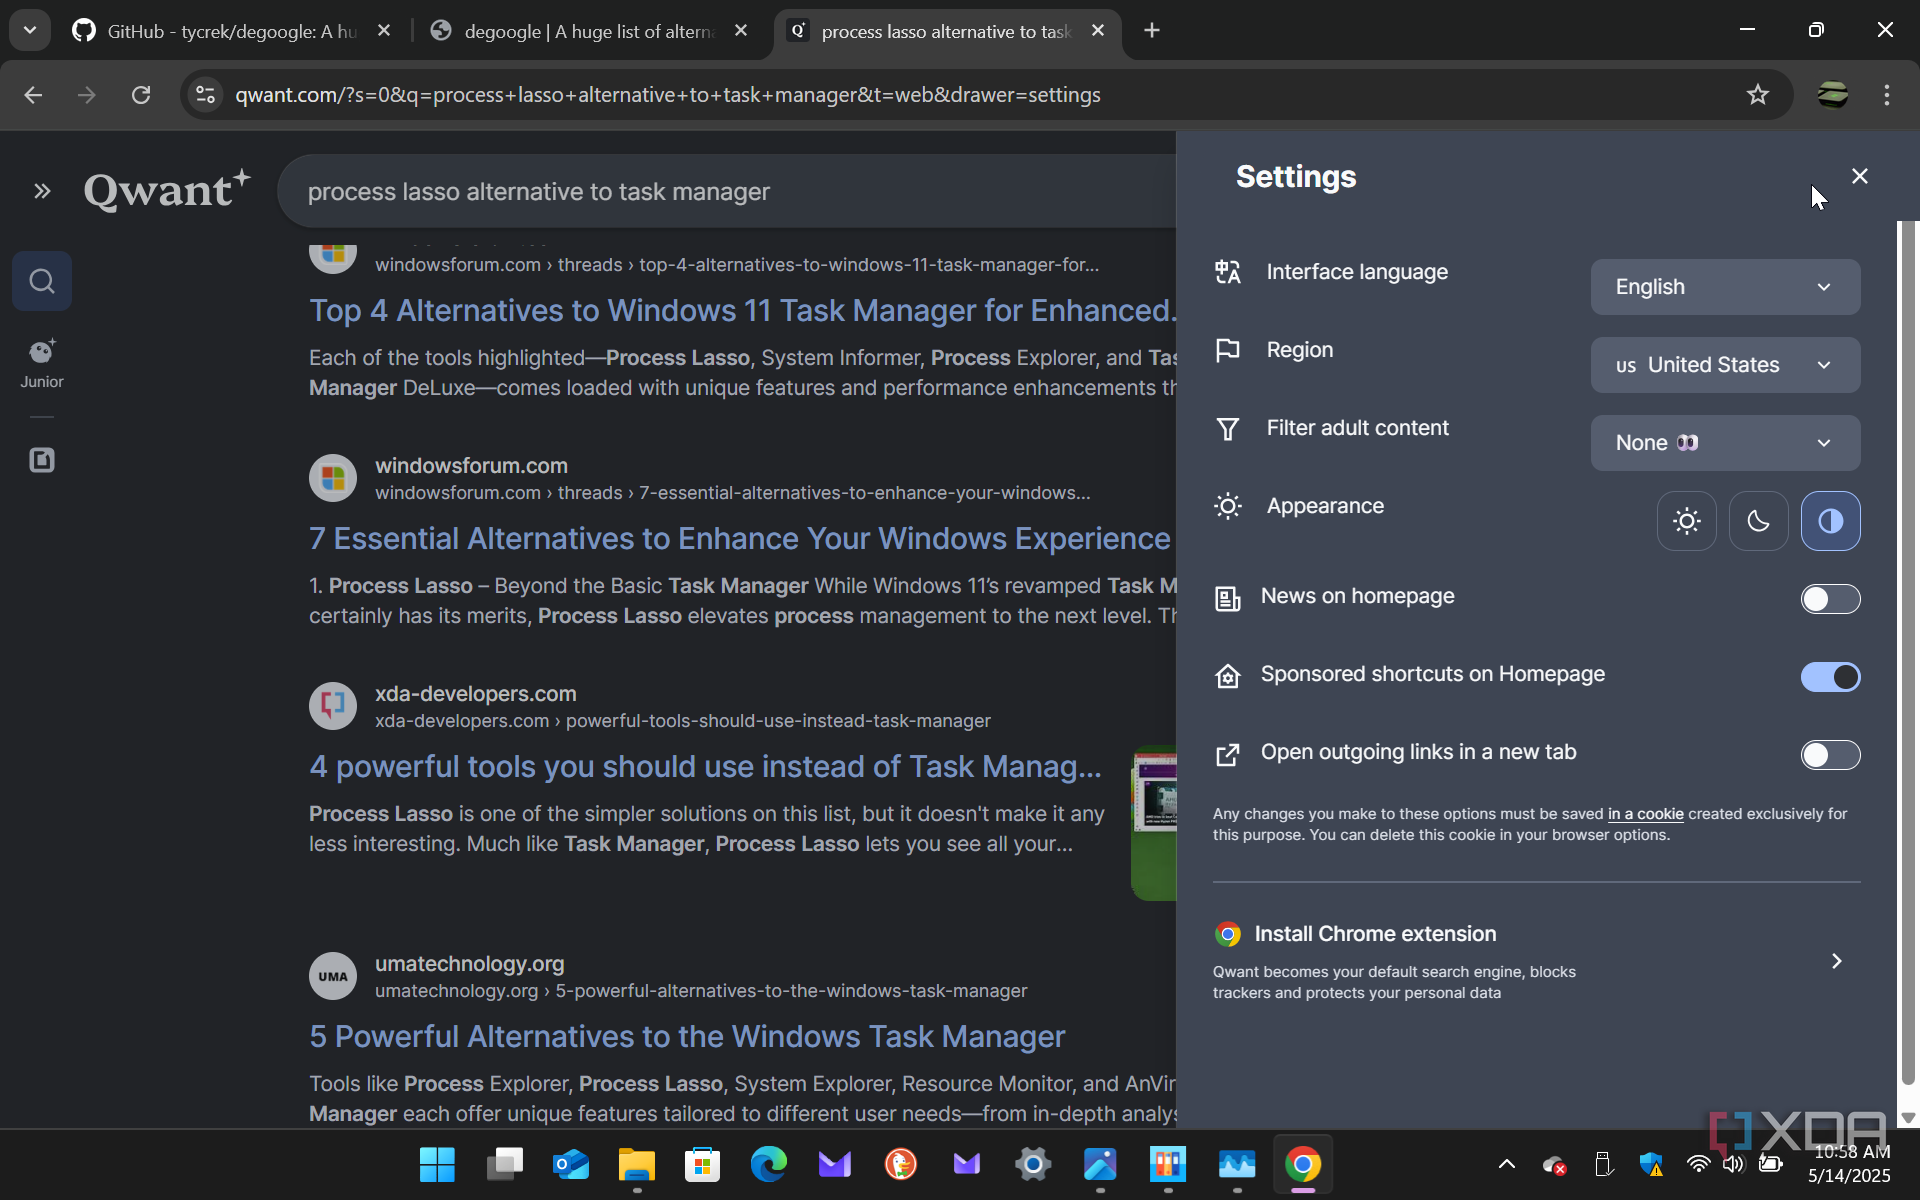
Task: Click the Region flag icon
Action: coord(1227,350)
